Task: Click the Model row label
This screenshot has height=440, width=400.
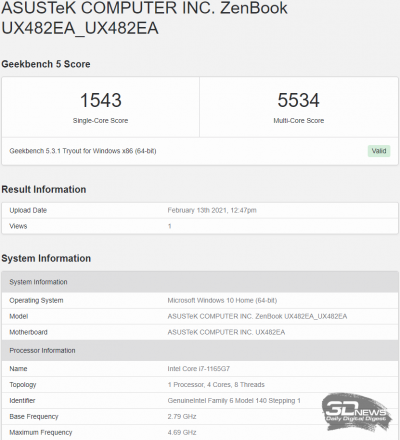Action: coord(19,316)
